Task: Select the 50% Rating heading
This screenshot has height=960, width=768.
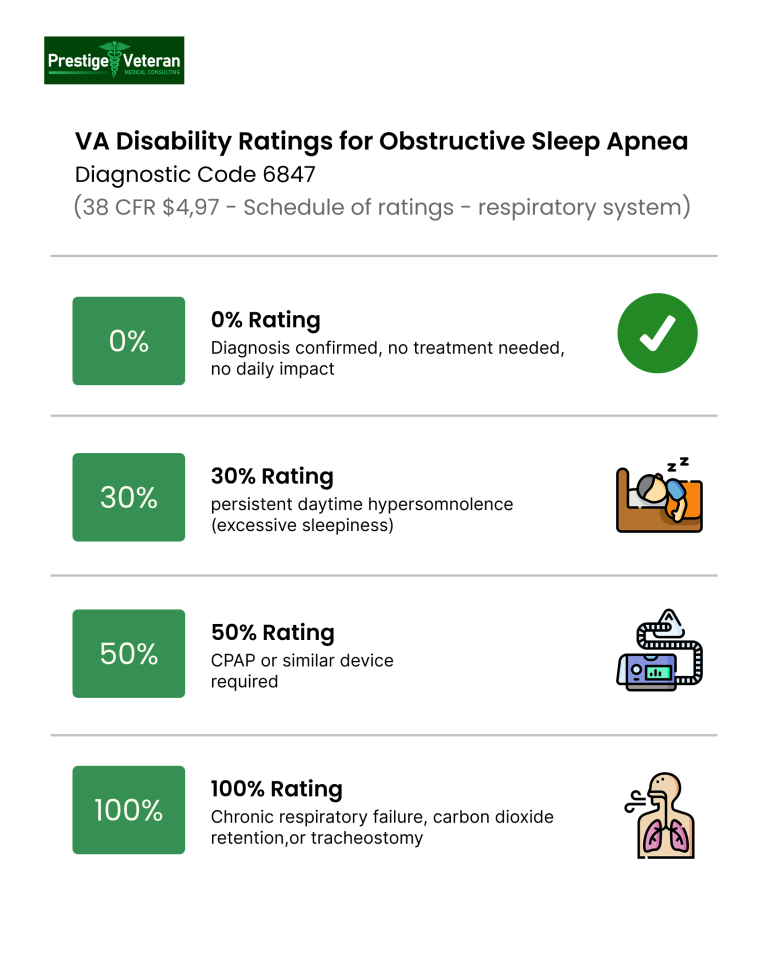Action: [x=272, y=633]
